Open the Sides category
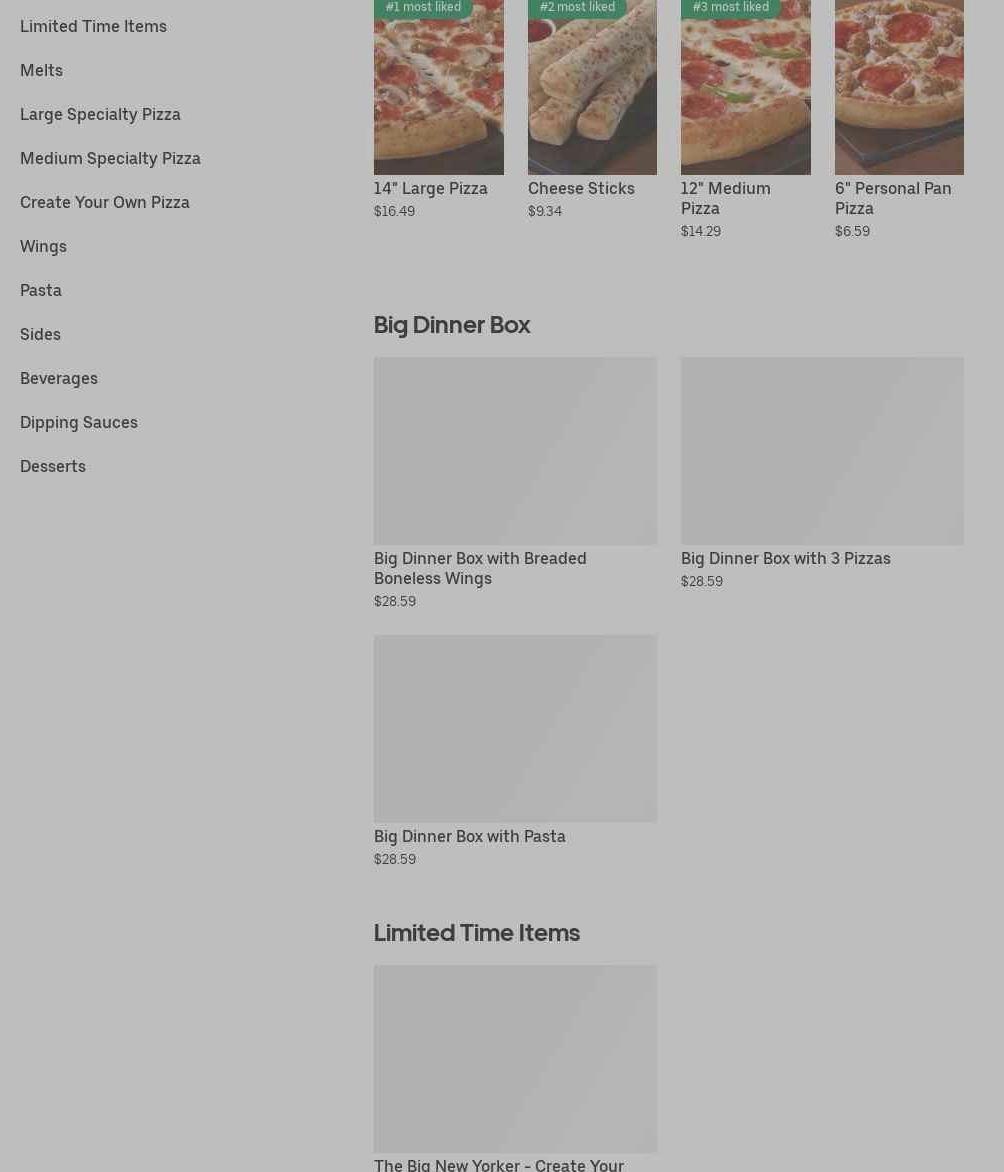Image resolution: width=1004 pixels, height=1172 pixels. (40, 334)
